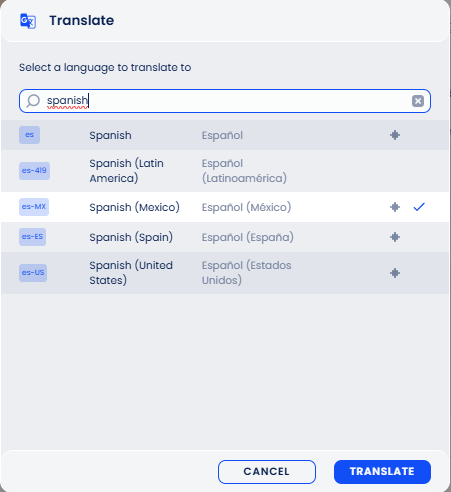Clear the search field with X icon
The width and height of the screenshot is (451, 492).
click(418, 101)
